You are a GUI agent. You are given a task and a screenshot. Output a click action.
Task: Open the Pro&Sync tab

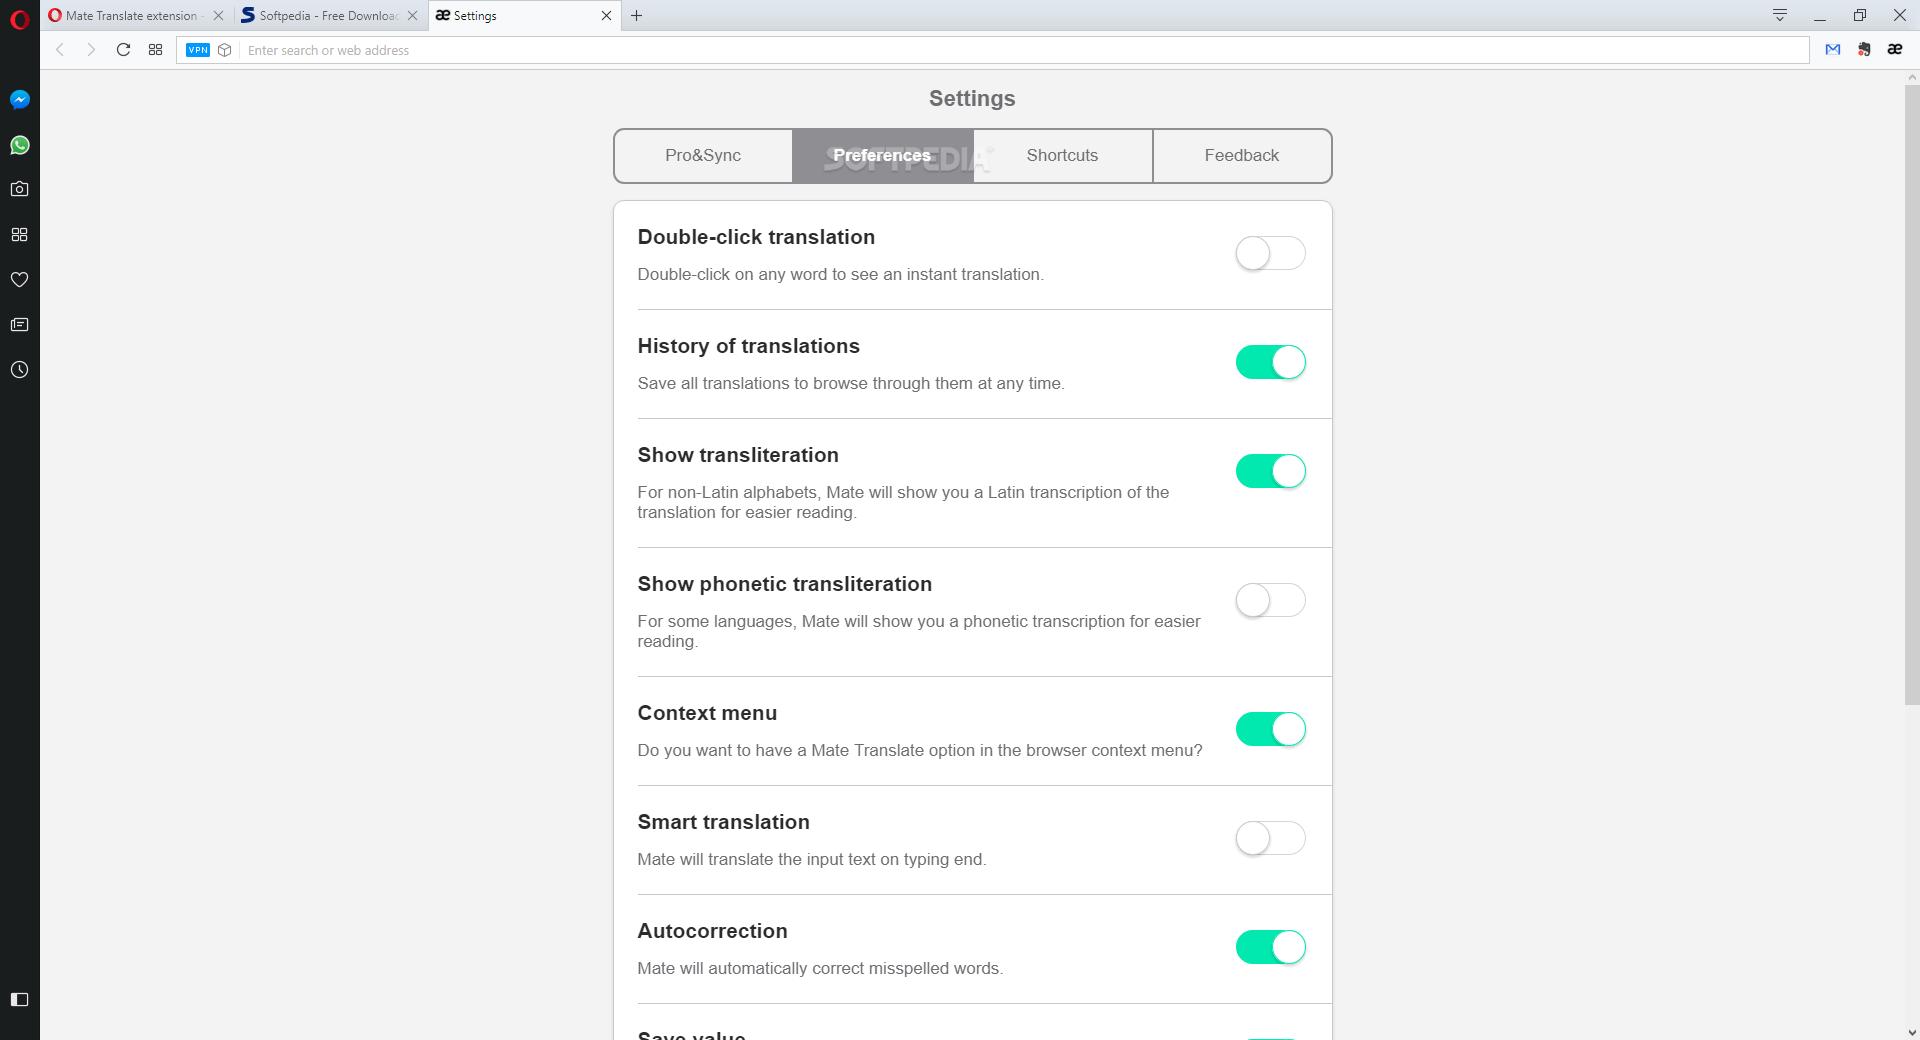(x=703, y=155)
